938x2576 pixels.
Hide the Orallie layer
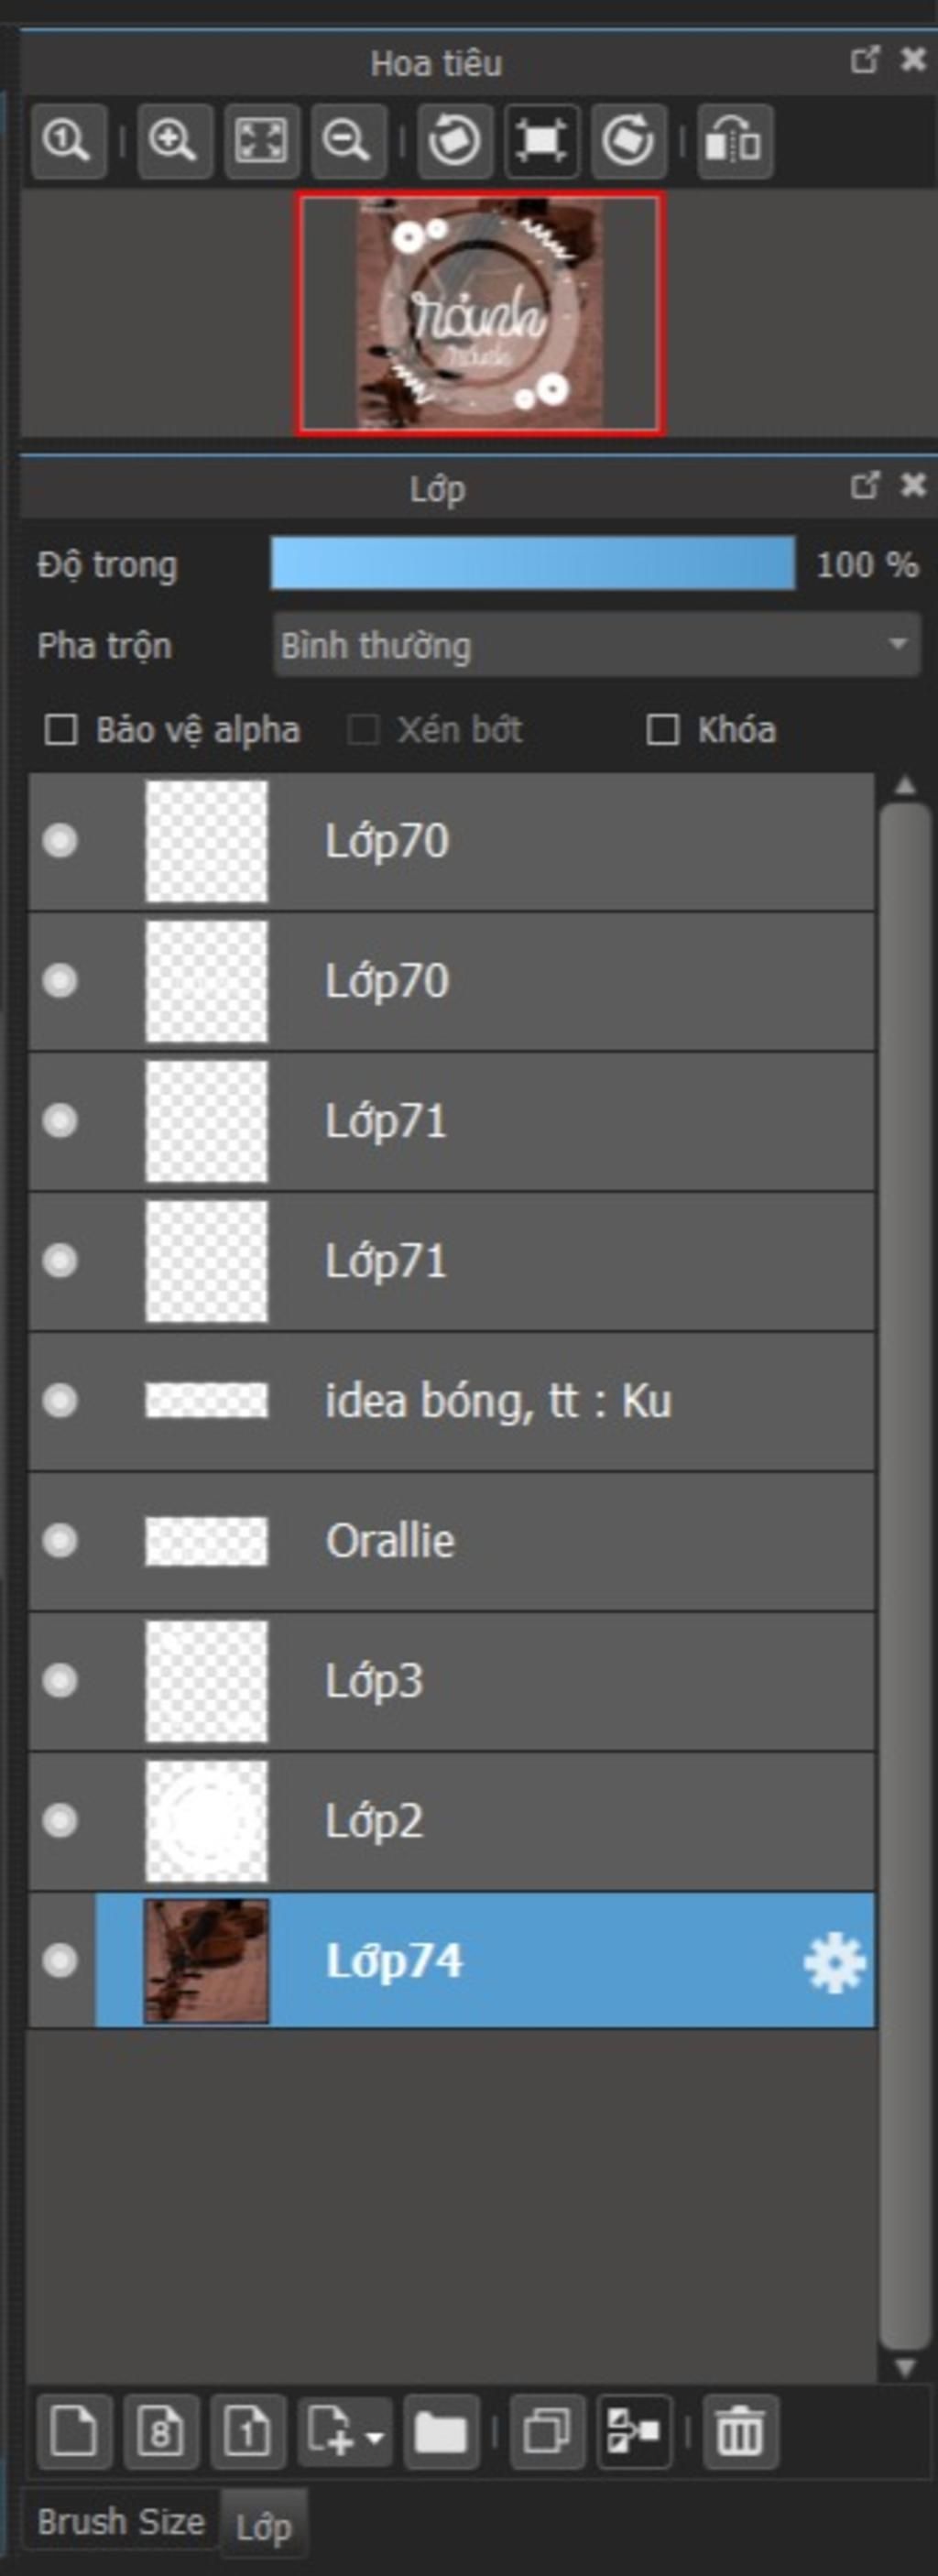pyautogui.click(x=60, y=1541)
